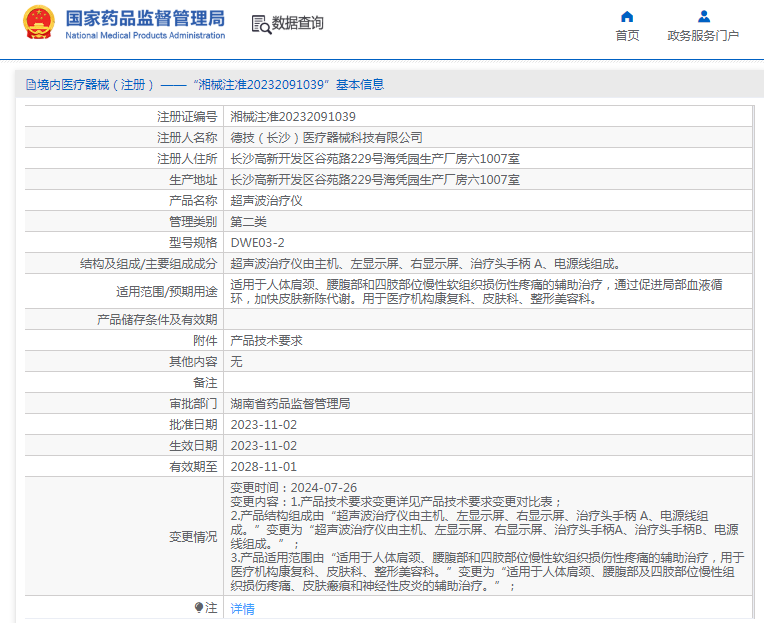Screen dimensions: 764x623
Task: Click the 产品储存条件及有效期 label
Action: click(x=156, y=320)
